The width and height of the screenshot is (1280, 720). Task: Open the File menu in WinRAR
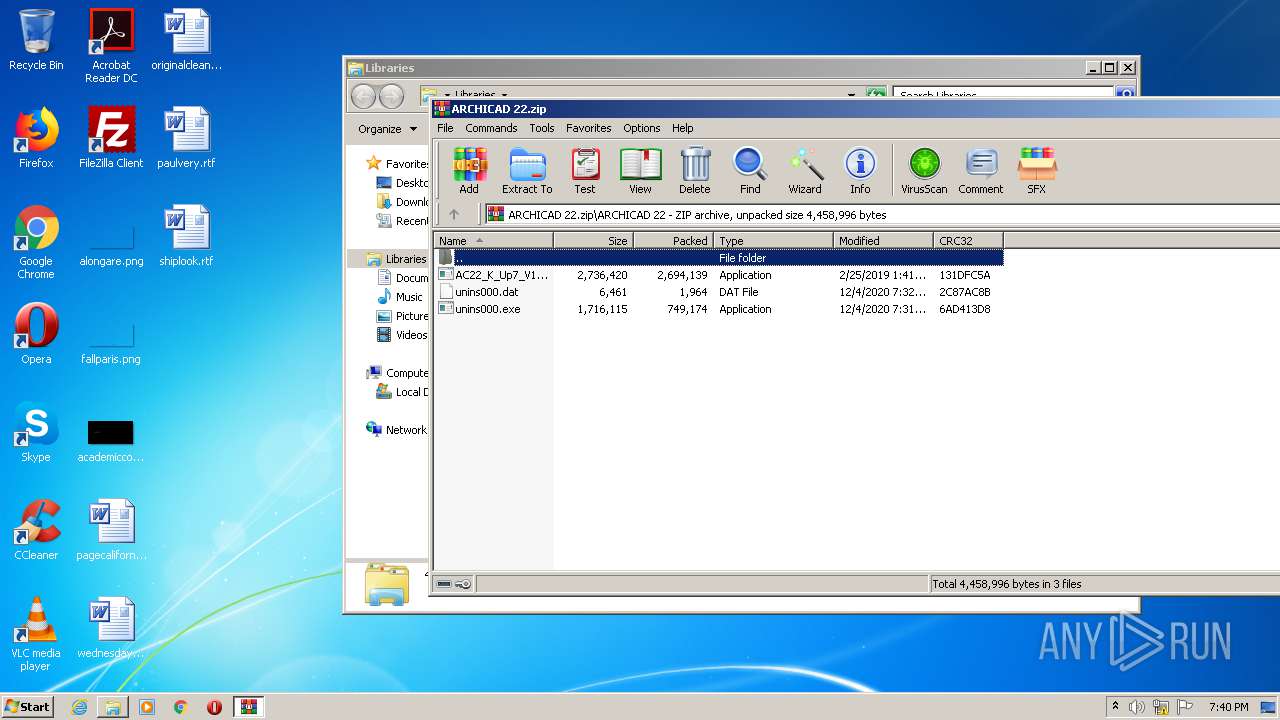[445, 128]
